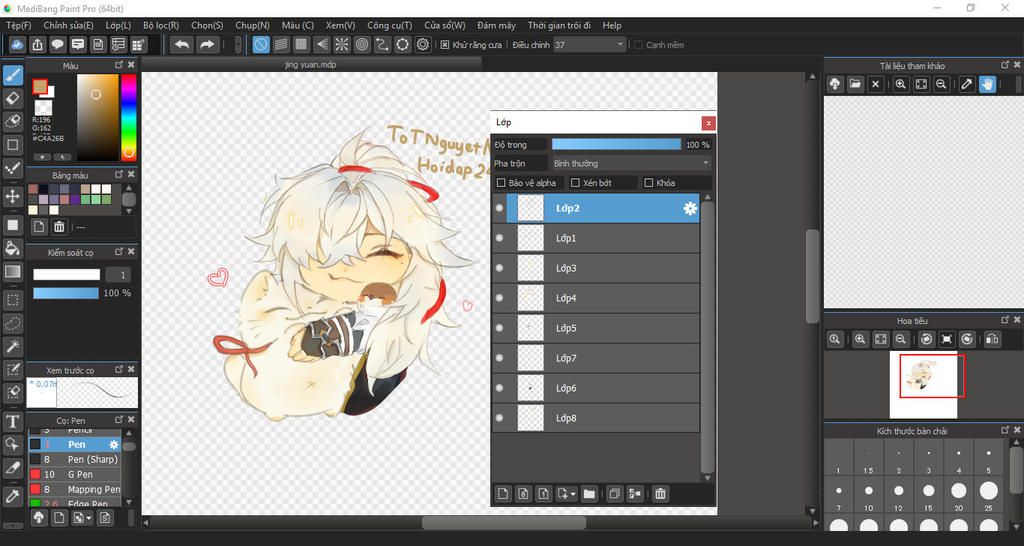Toggle Cạnh mềm checkbox
The image size is (1024, 546).
(639, 45)
